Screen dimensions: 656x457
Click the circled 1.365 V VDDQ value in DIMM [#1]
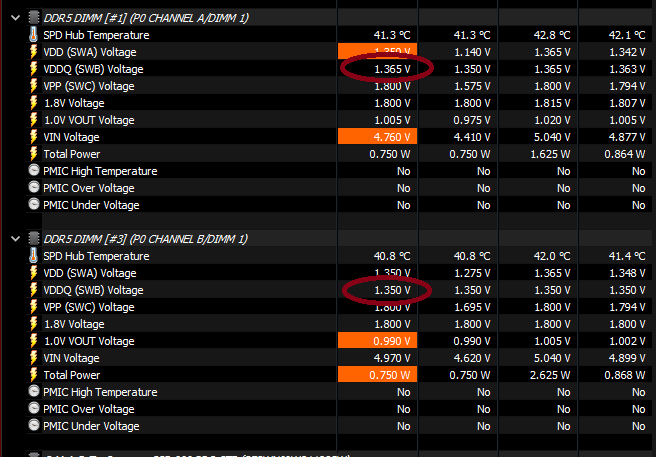(x=392, y=69)
